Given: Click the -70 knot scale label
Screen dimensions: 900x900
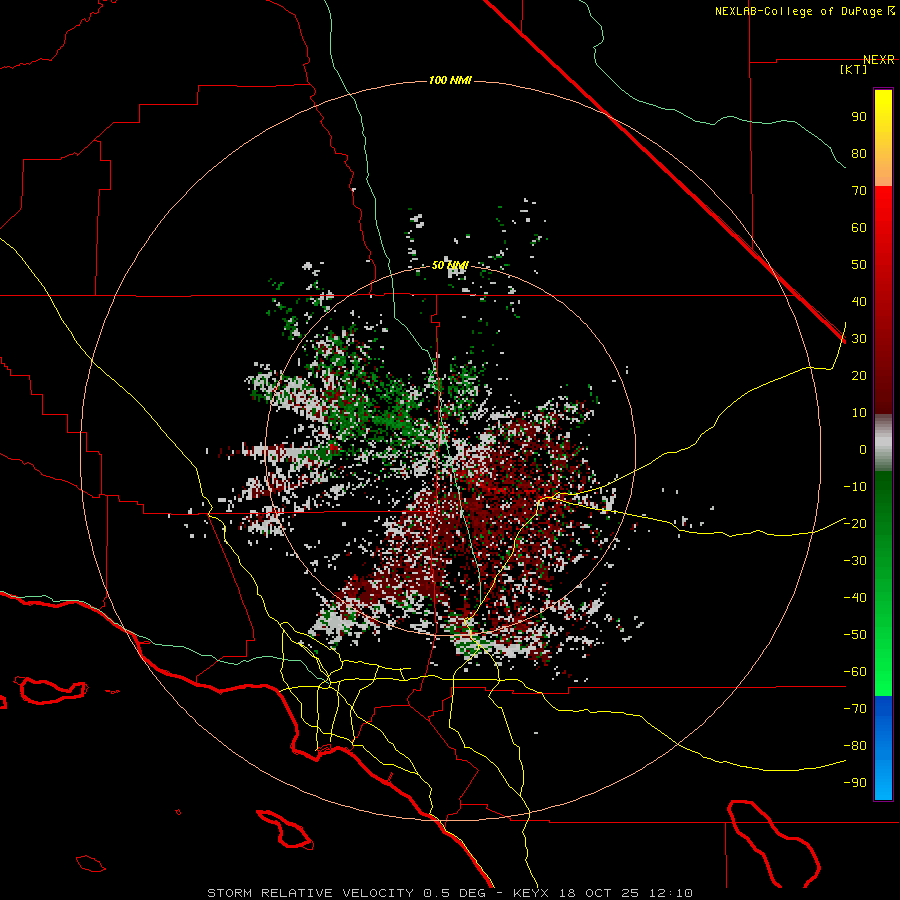Looking at the screenshot, I should coord(855,709).
